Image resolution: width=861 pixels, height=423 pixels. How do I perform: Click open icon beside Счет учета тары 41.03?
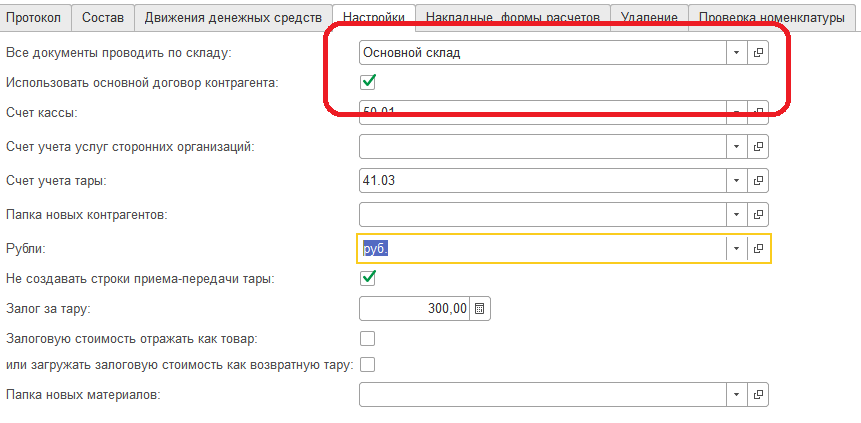pos(758,181)
